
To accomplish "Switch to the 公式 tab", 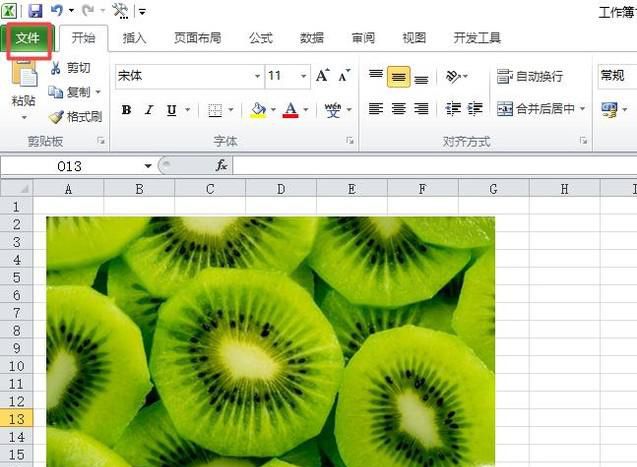I will (260, 38).
